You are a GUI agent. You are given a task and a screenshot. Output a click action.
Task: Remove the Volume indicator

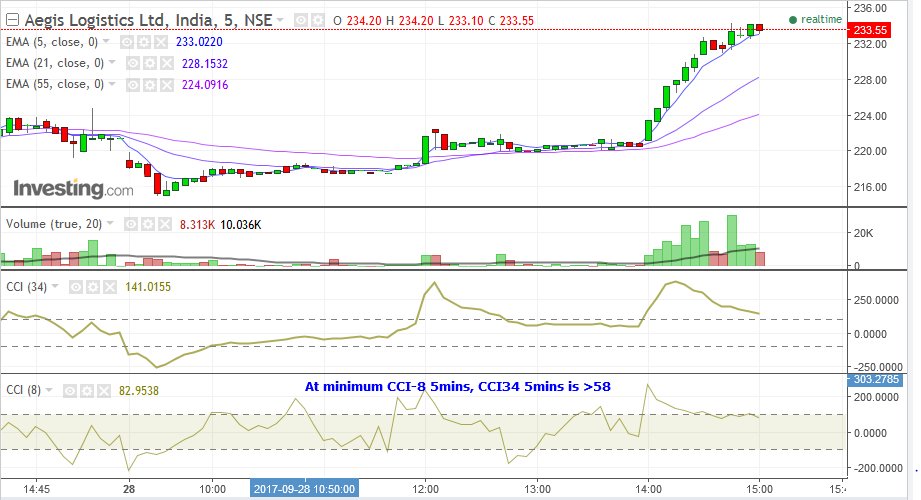(x=165, y=224)
